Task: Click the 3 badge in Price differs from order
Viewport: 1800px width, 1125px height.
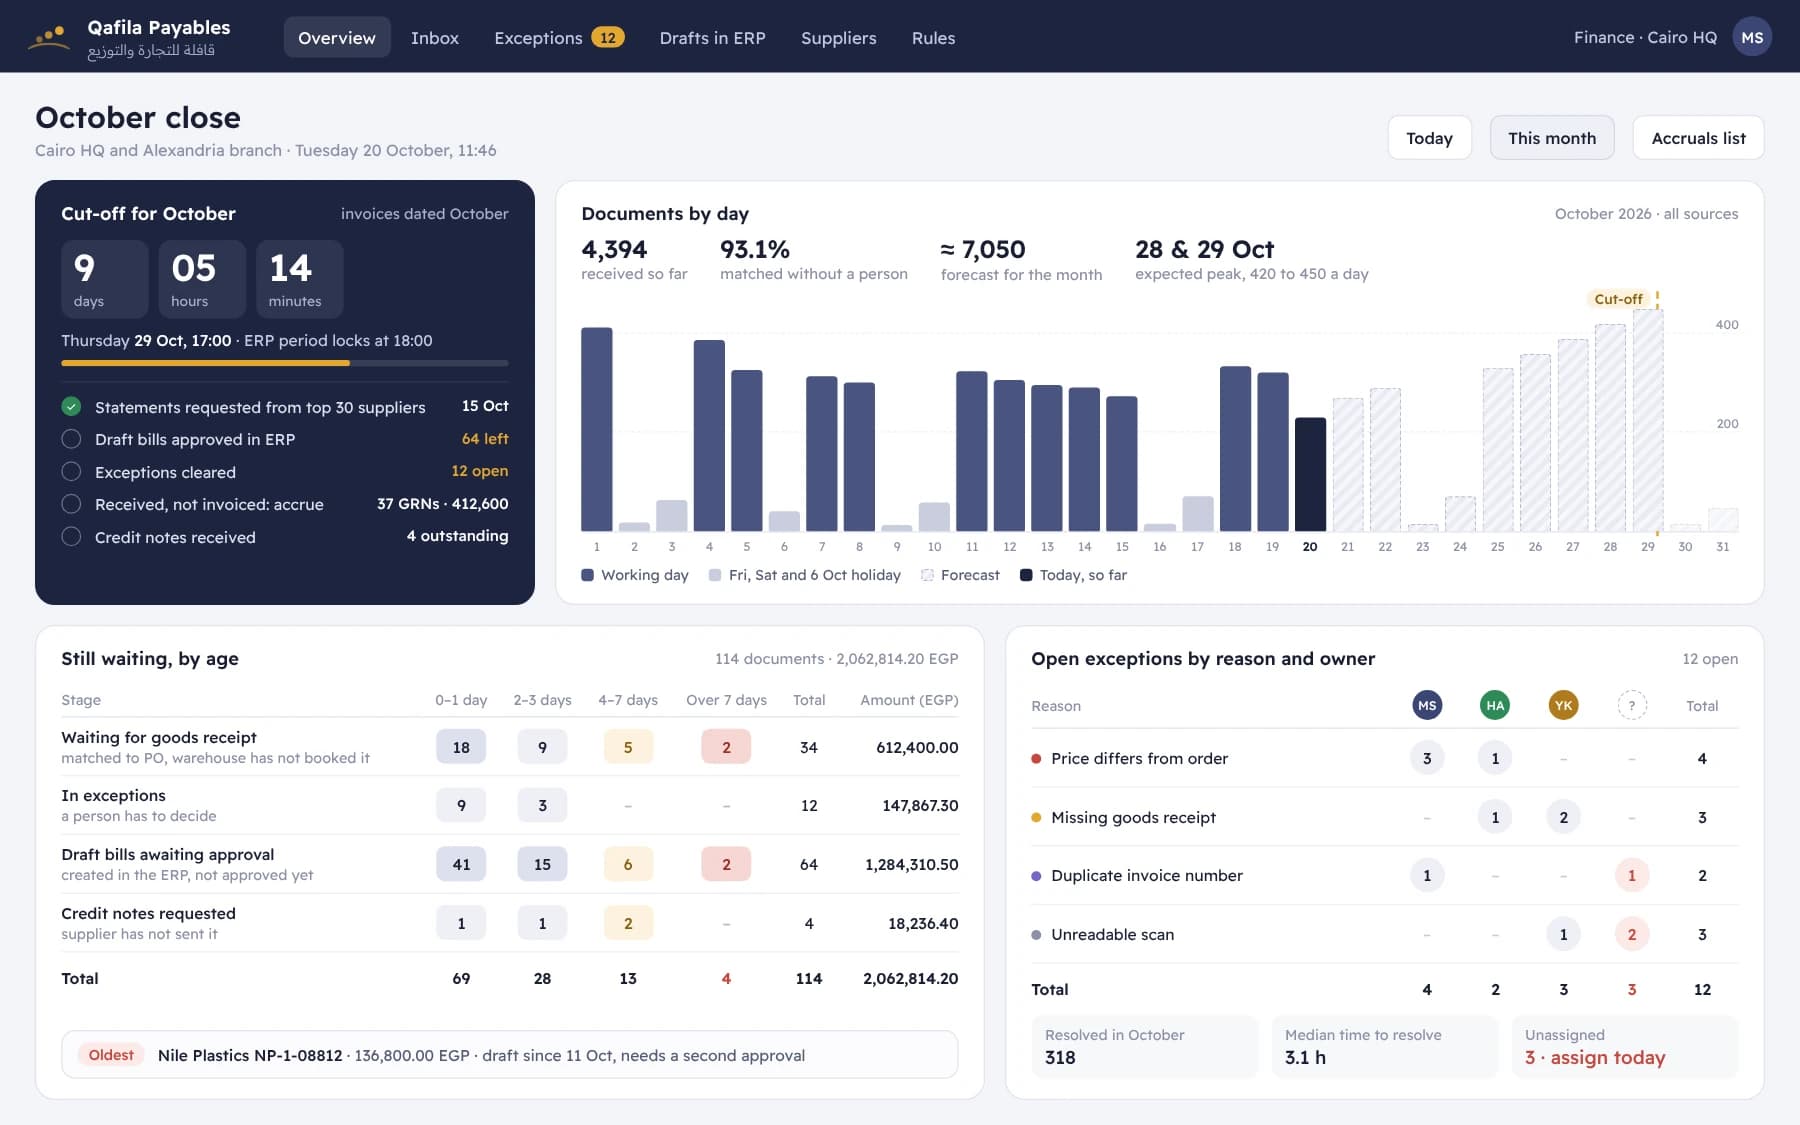Action: (1427, 758)
